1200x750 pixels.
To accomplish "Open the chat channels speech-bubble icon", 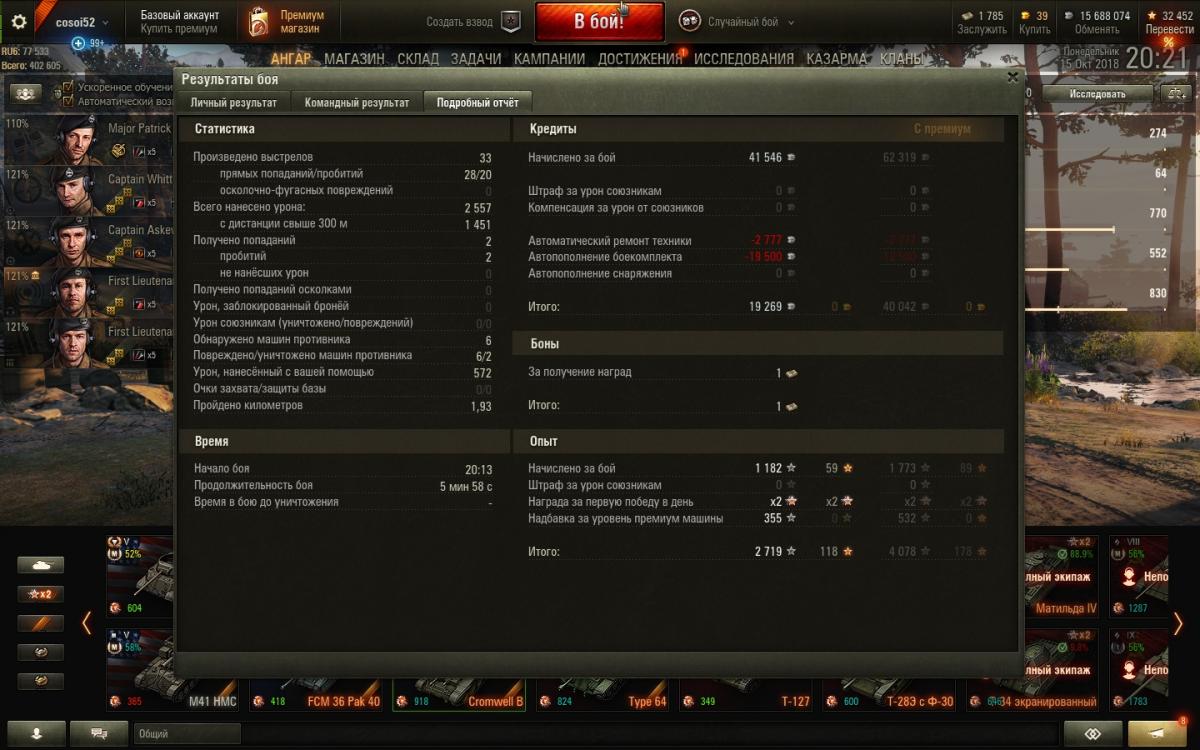I will click(99, 734).
